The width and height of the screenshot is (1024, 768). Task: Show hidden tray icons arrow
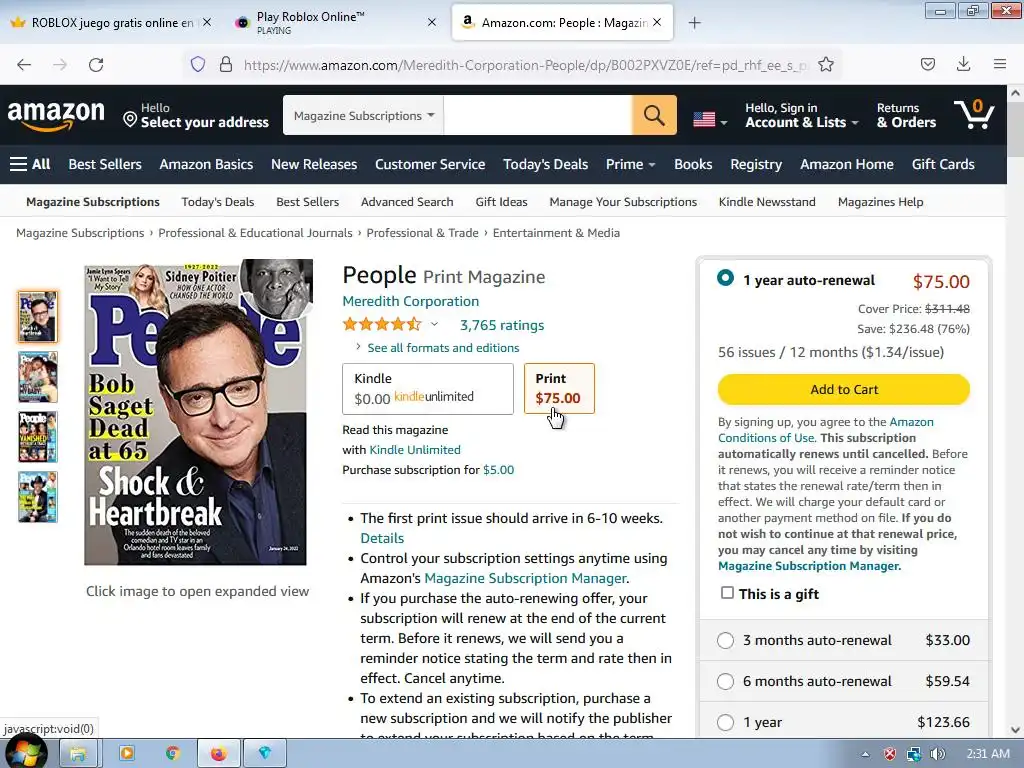(865, 754)
